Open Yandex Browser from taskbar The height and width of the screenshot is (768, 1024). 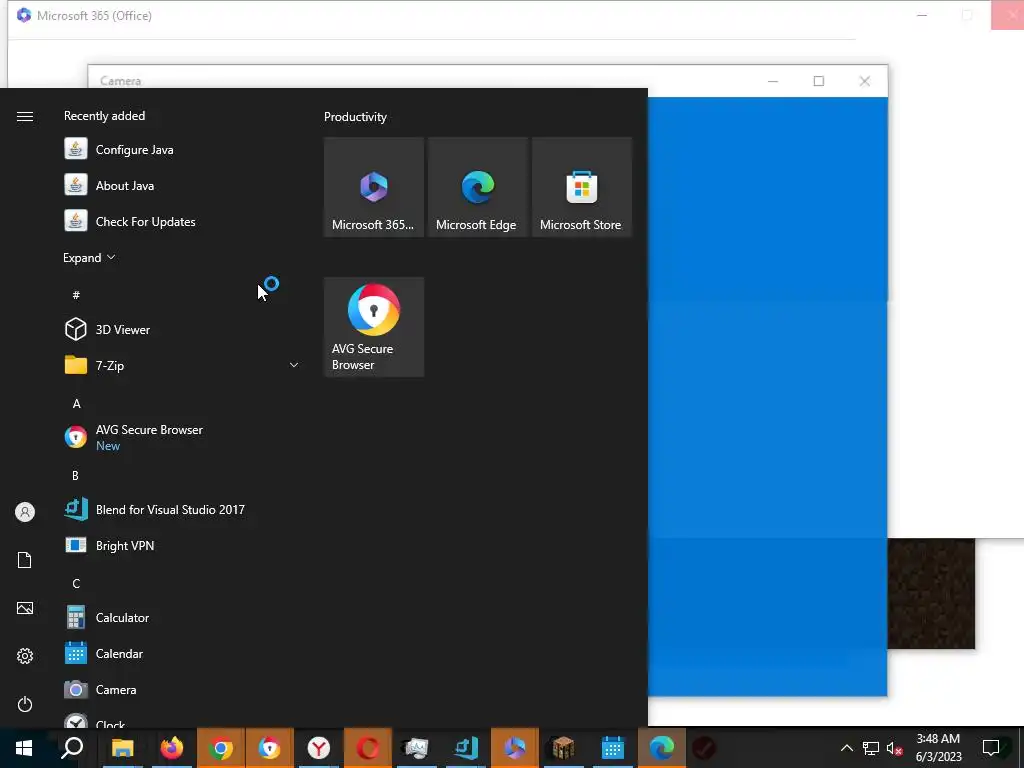pyautogui.click(x=319, y=748)
